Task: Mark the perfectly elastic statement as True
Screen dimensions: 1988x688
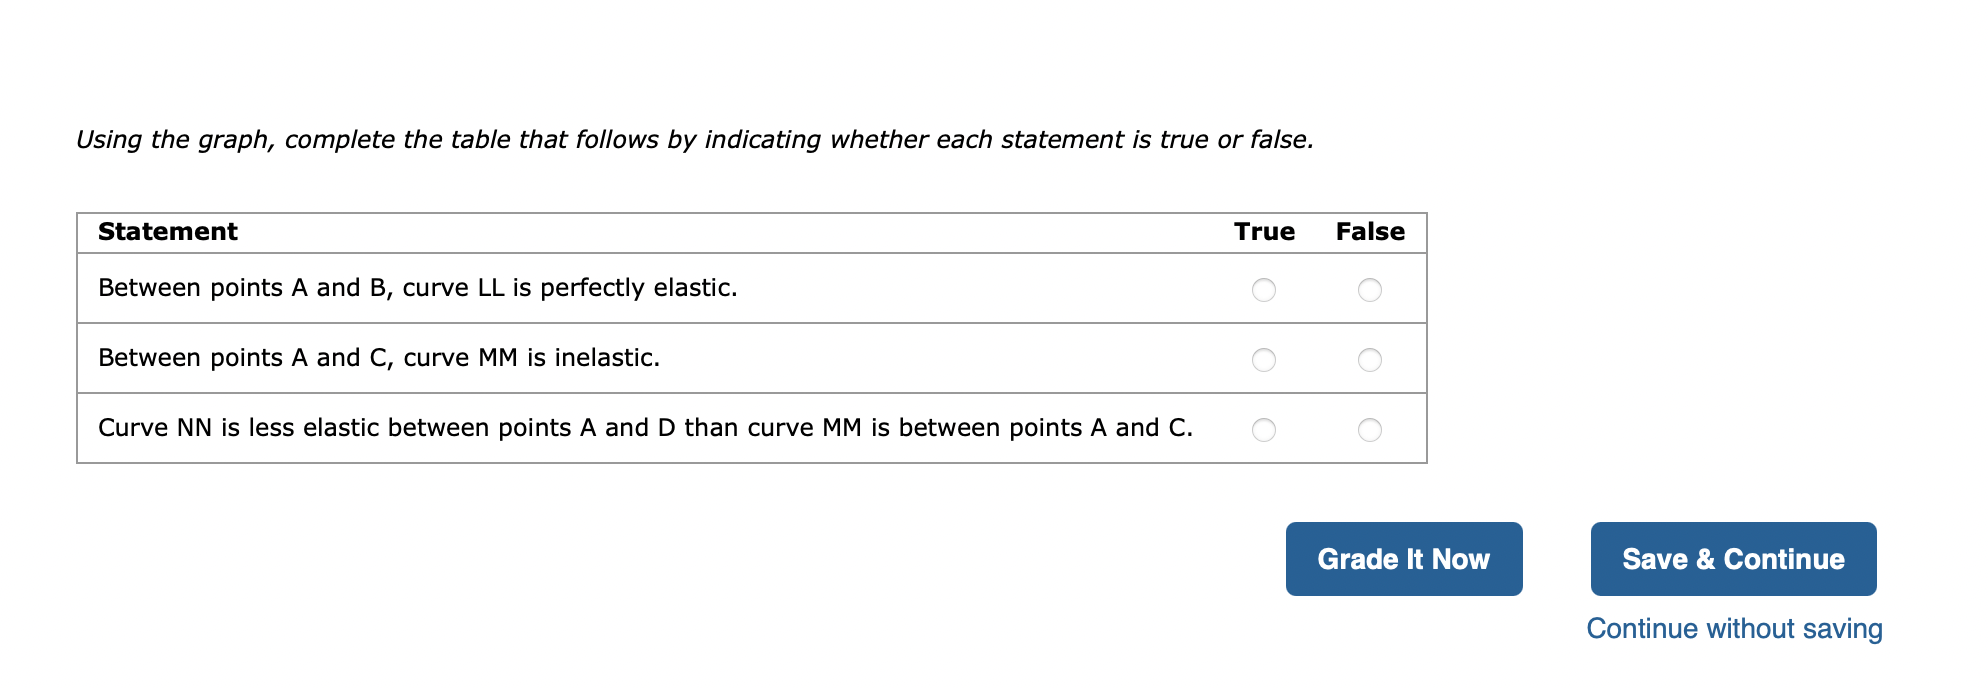Action: coord(1264,290)
